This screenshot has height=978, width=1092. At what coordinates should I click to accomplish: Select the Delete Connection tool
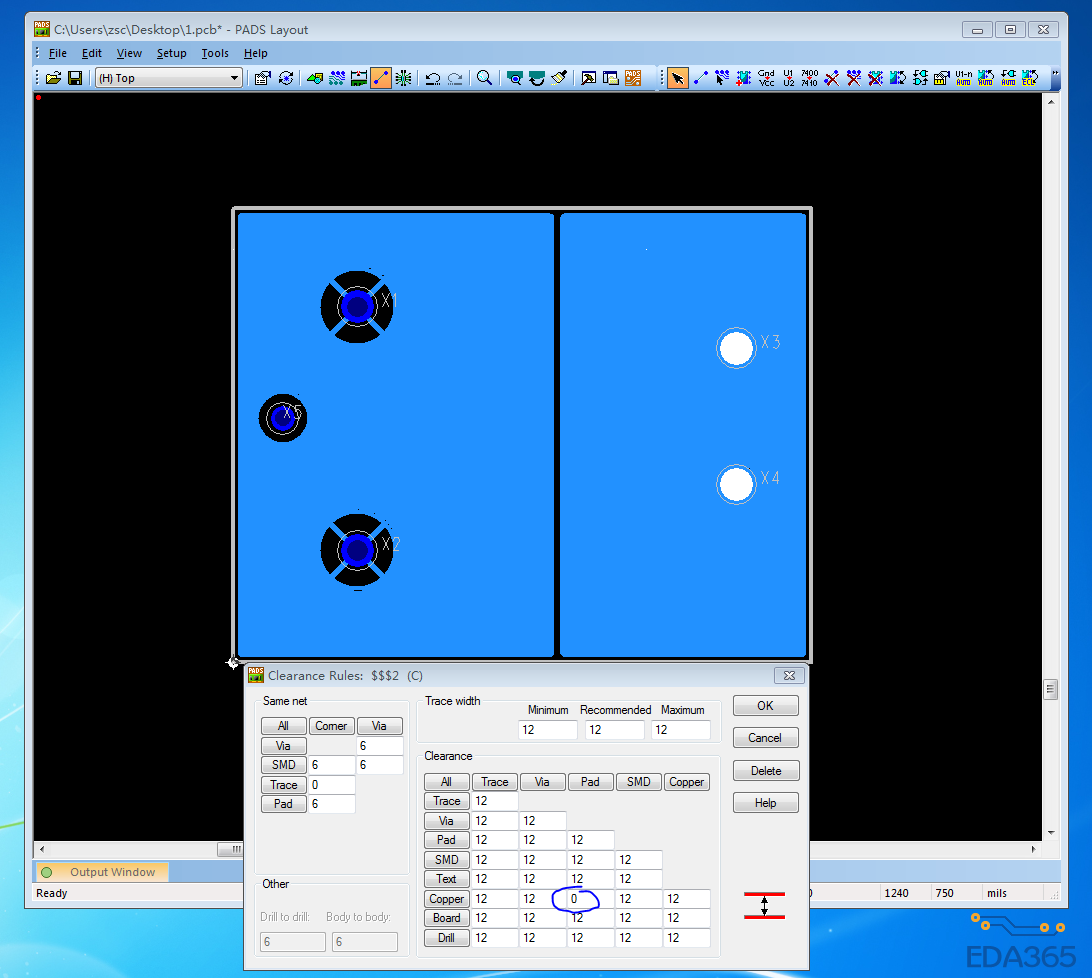click(x=832, y=78)
